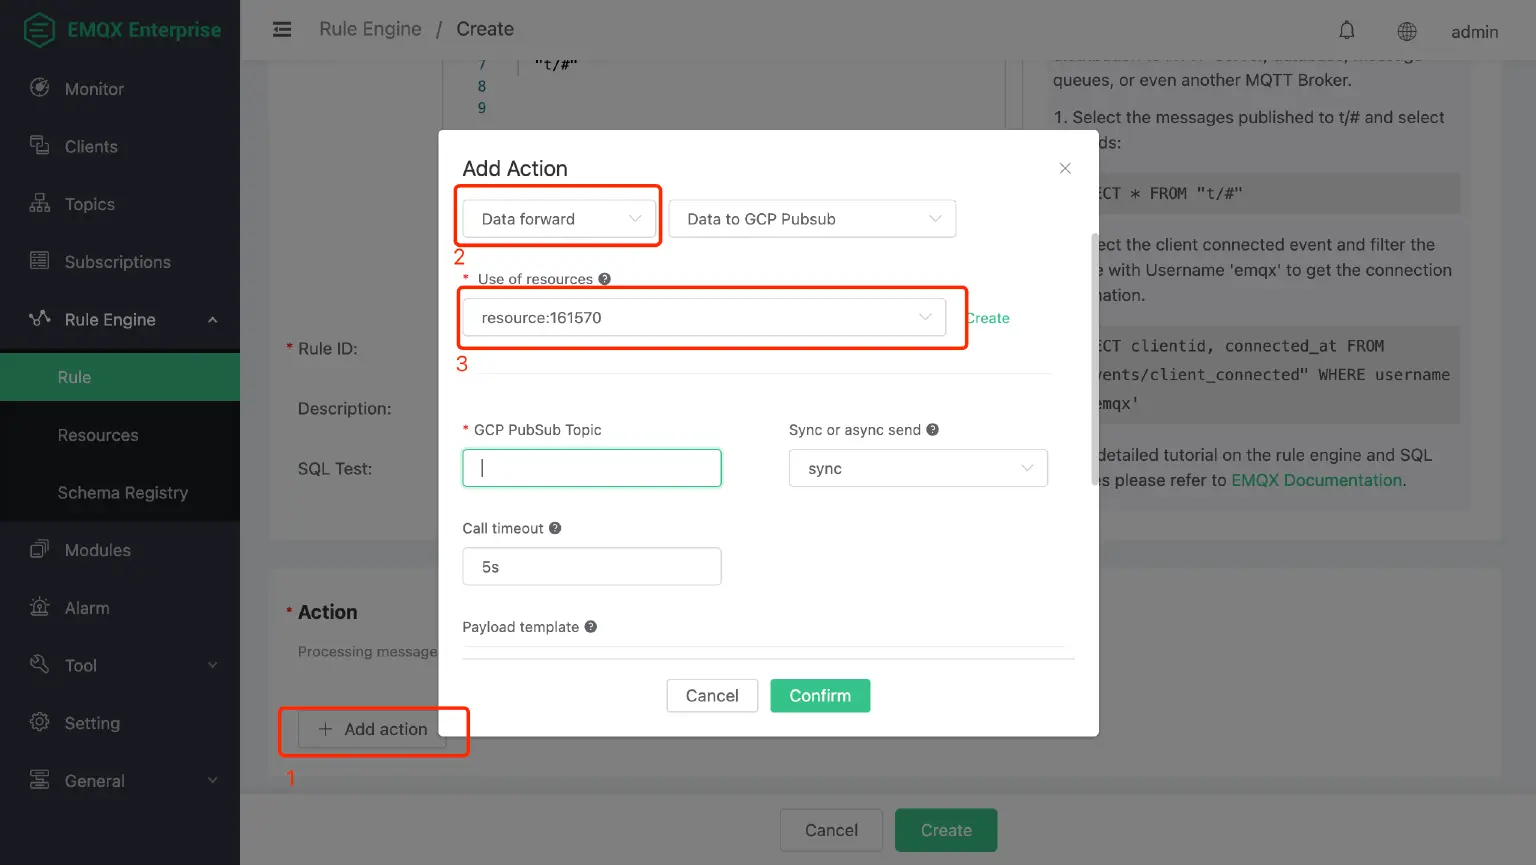Click help icon next to Use of resources
This screenshot has width=1536, height=865.
(604, 279)
